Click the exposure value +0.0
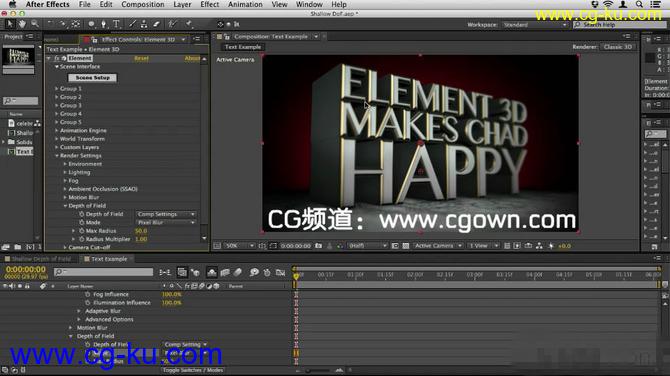Viewport: 670px width, 376px height. (x=564, y=246)
